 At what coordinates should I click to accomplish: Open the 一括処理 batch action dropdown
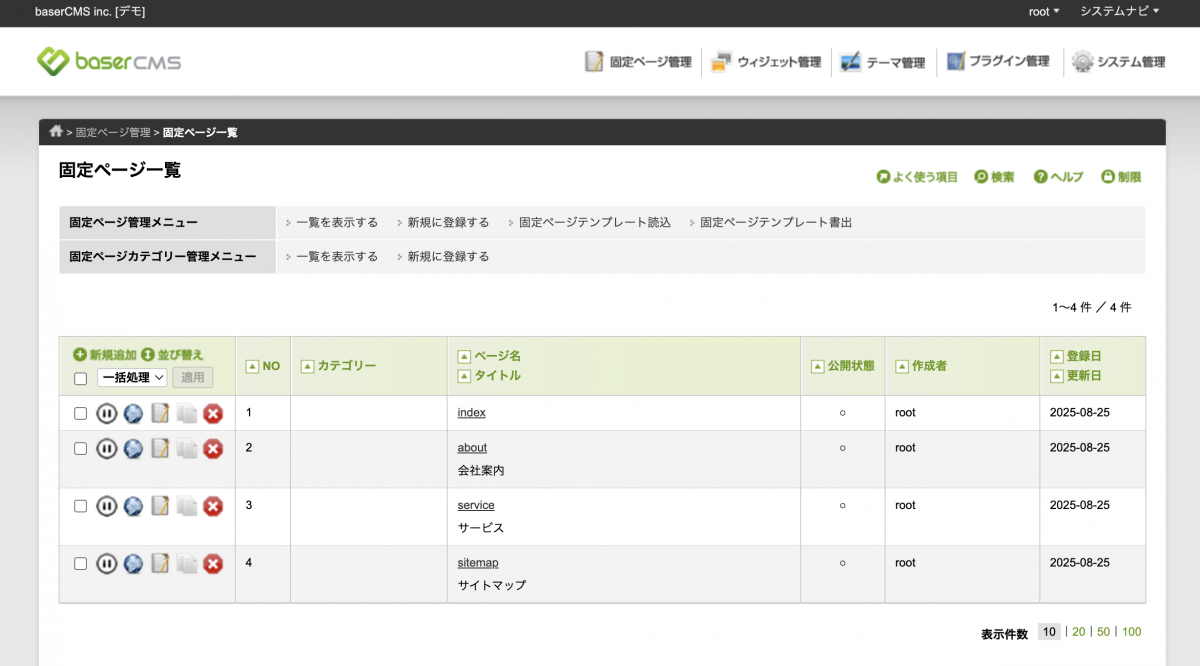(x=132, y=378)
